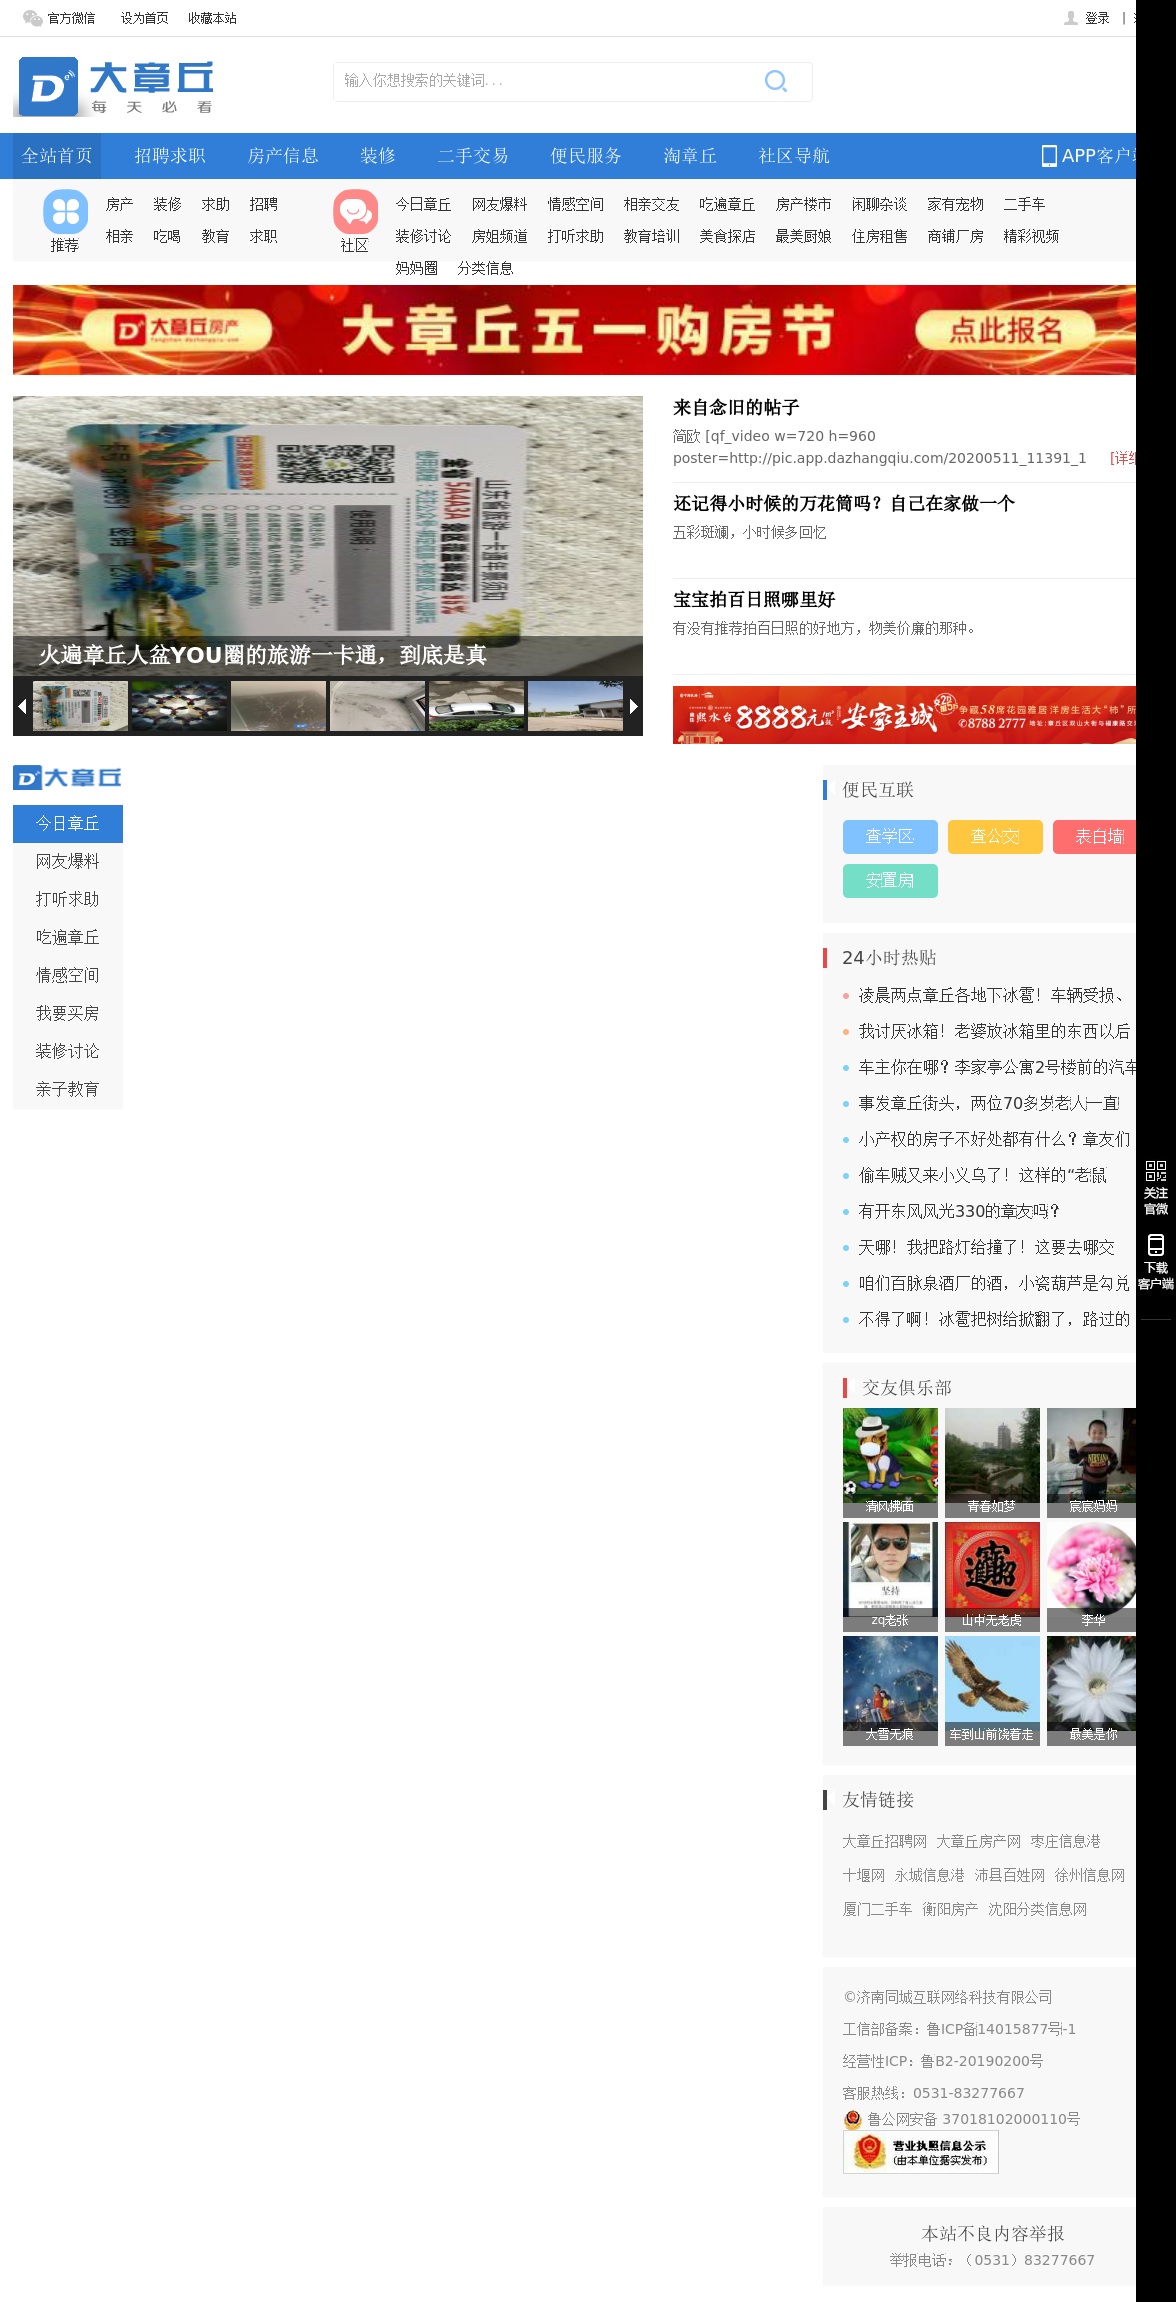The height and width of the screenshot is (2302, 1176).
Task: Open the 收藏本站 link
Action: click(213, 18)
